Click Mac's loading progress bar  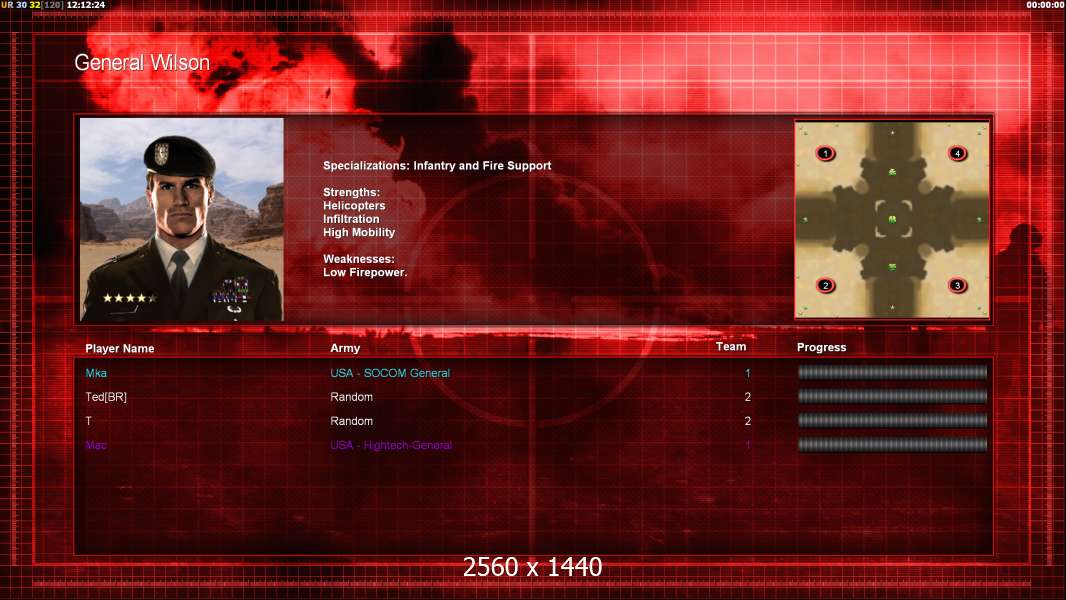point(892,445)
